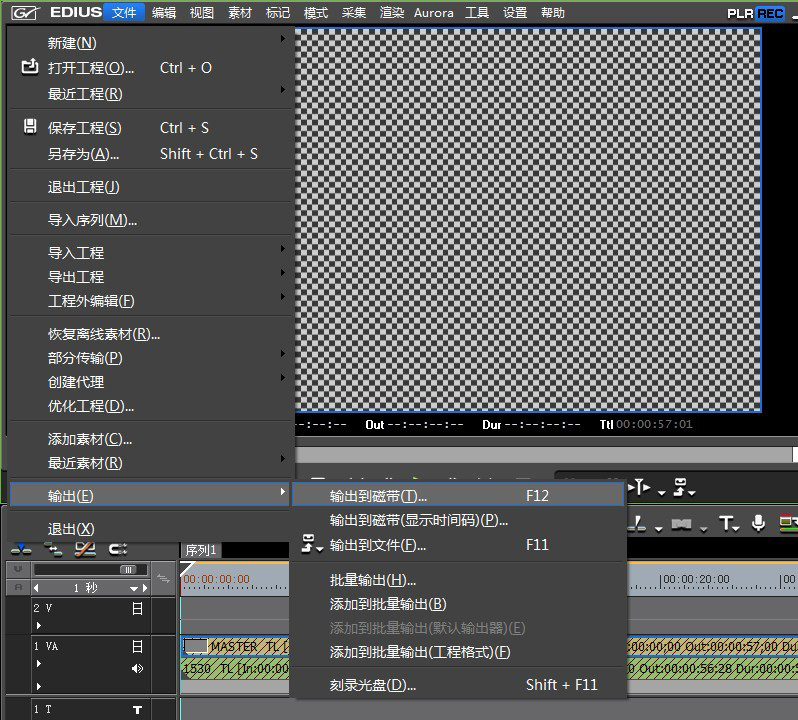Click the open project folder icon

(30, 67)
